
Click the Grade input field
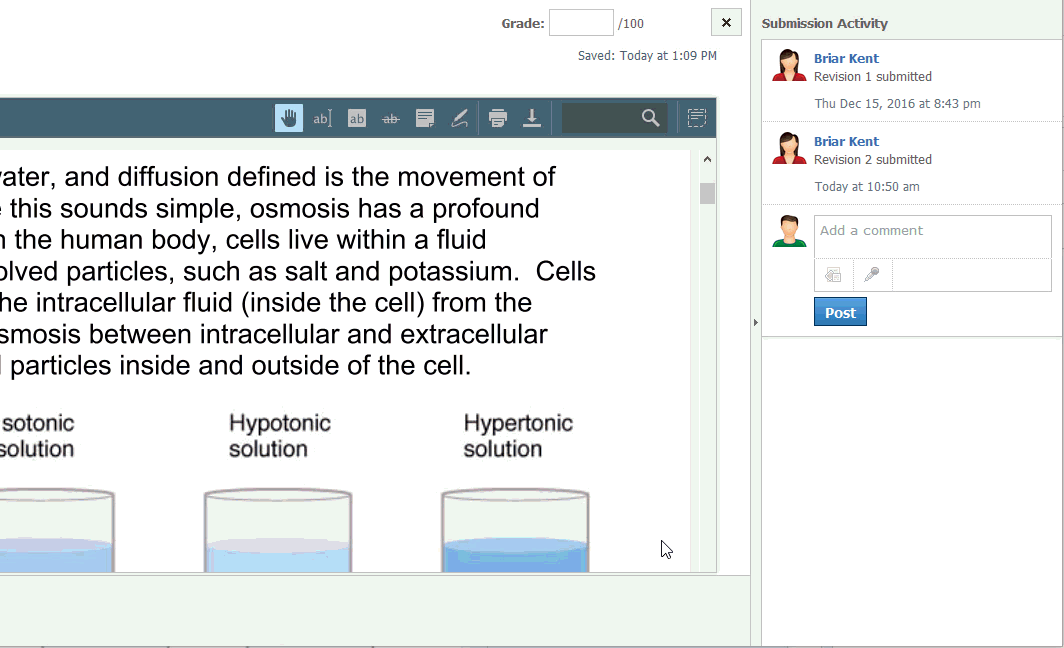(581, 23)
